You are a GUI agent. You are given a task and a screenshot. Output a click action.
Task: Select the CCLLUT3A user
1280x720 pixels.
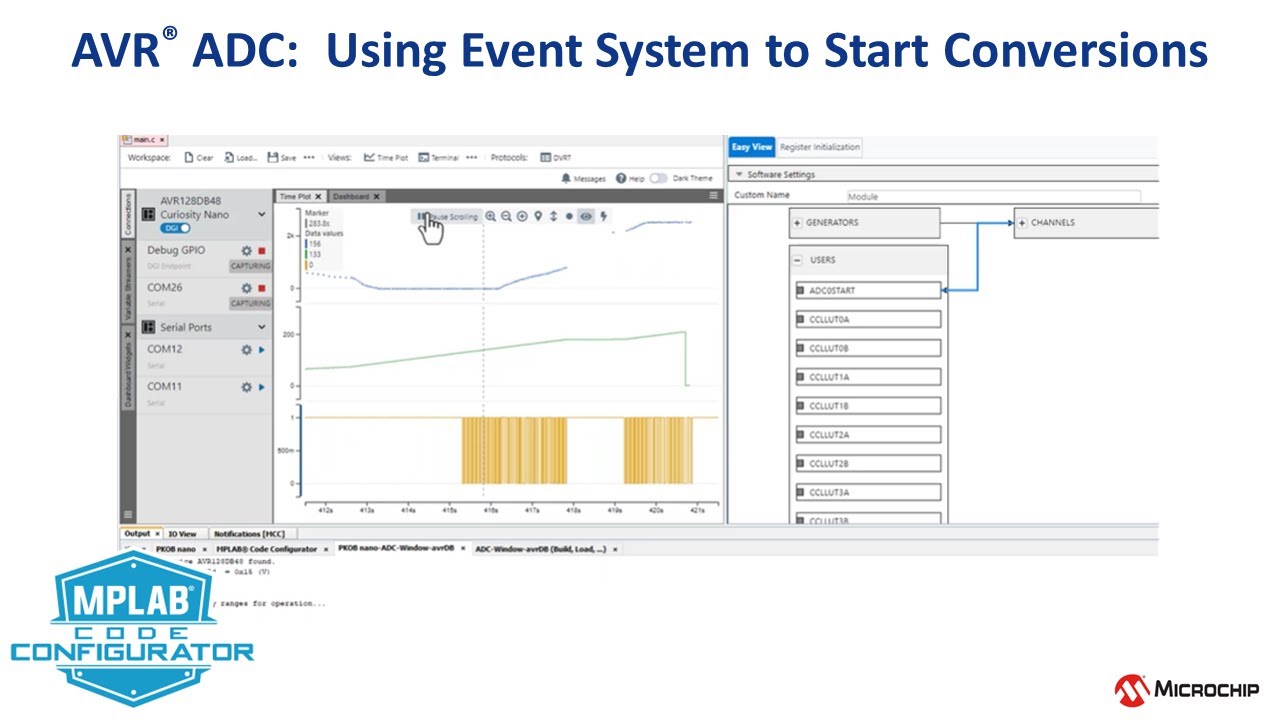[868, 492]
